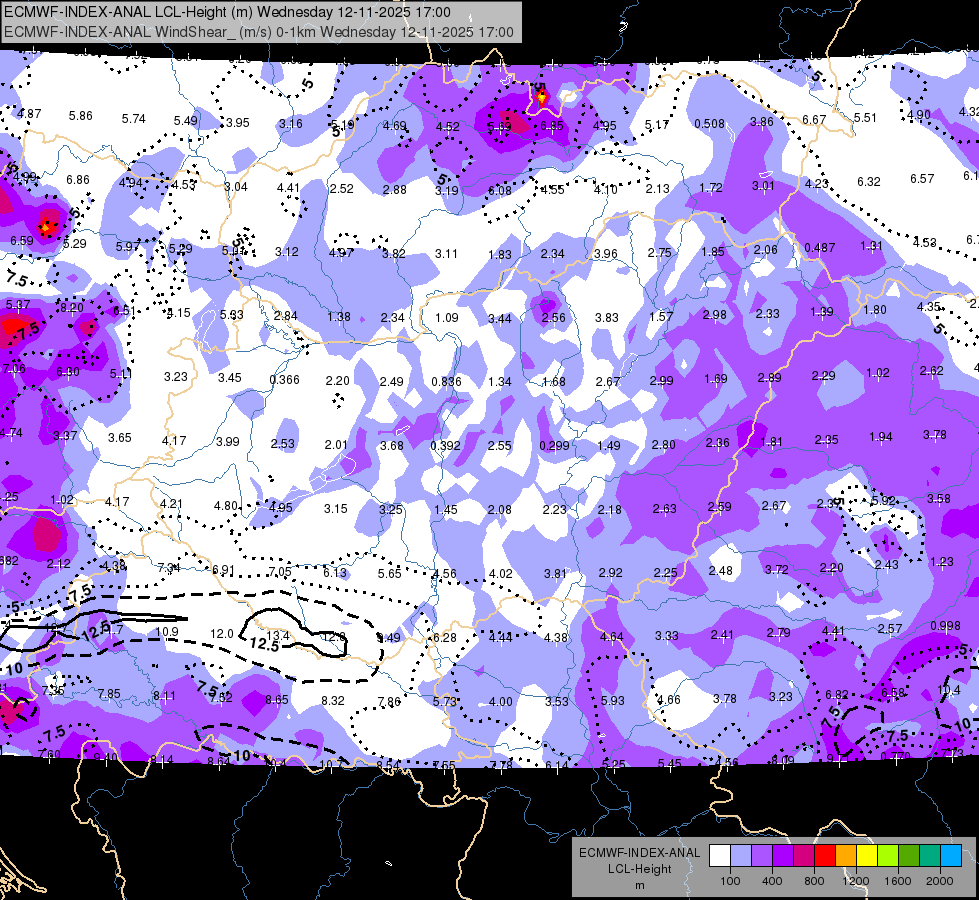Click the dark green legend swatch after 1600
Image resolution: width=979 pixels, height=900 pixels.
(x=908, y=856)
